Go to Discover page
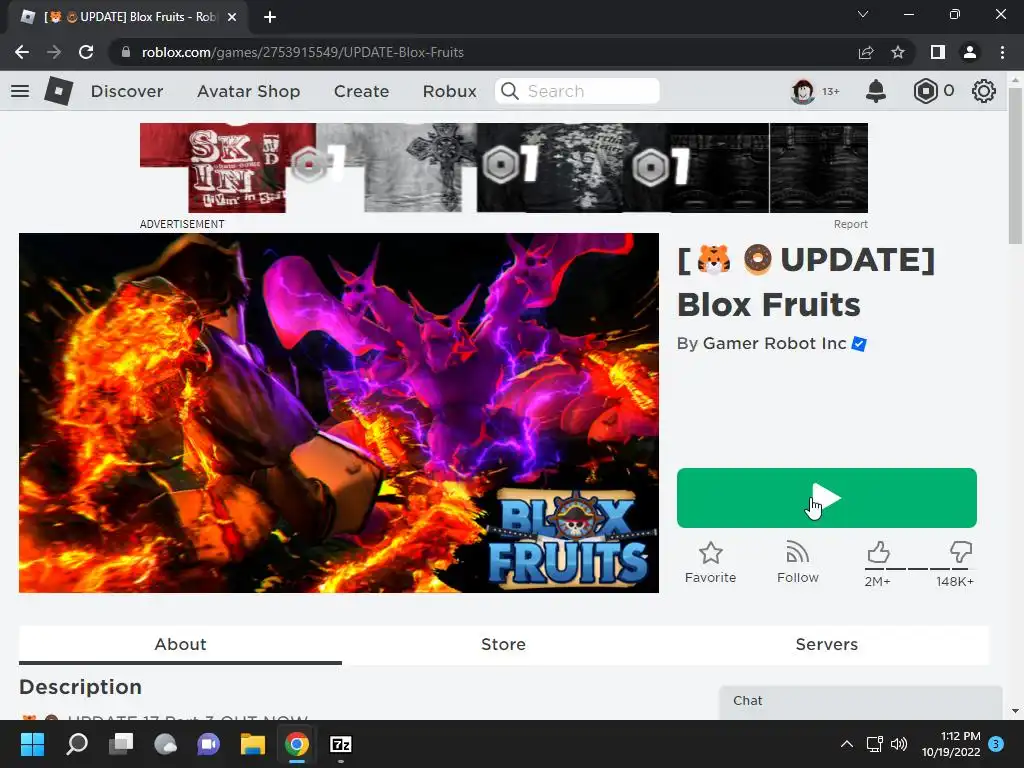The image size is (1024, 768). point(127,91)
